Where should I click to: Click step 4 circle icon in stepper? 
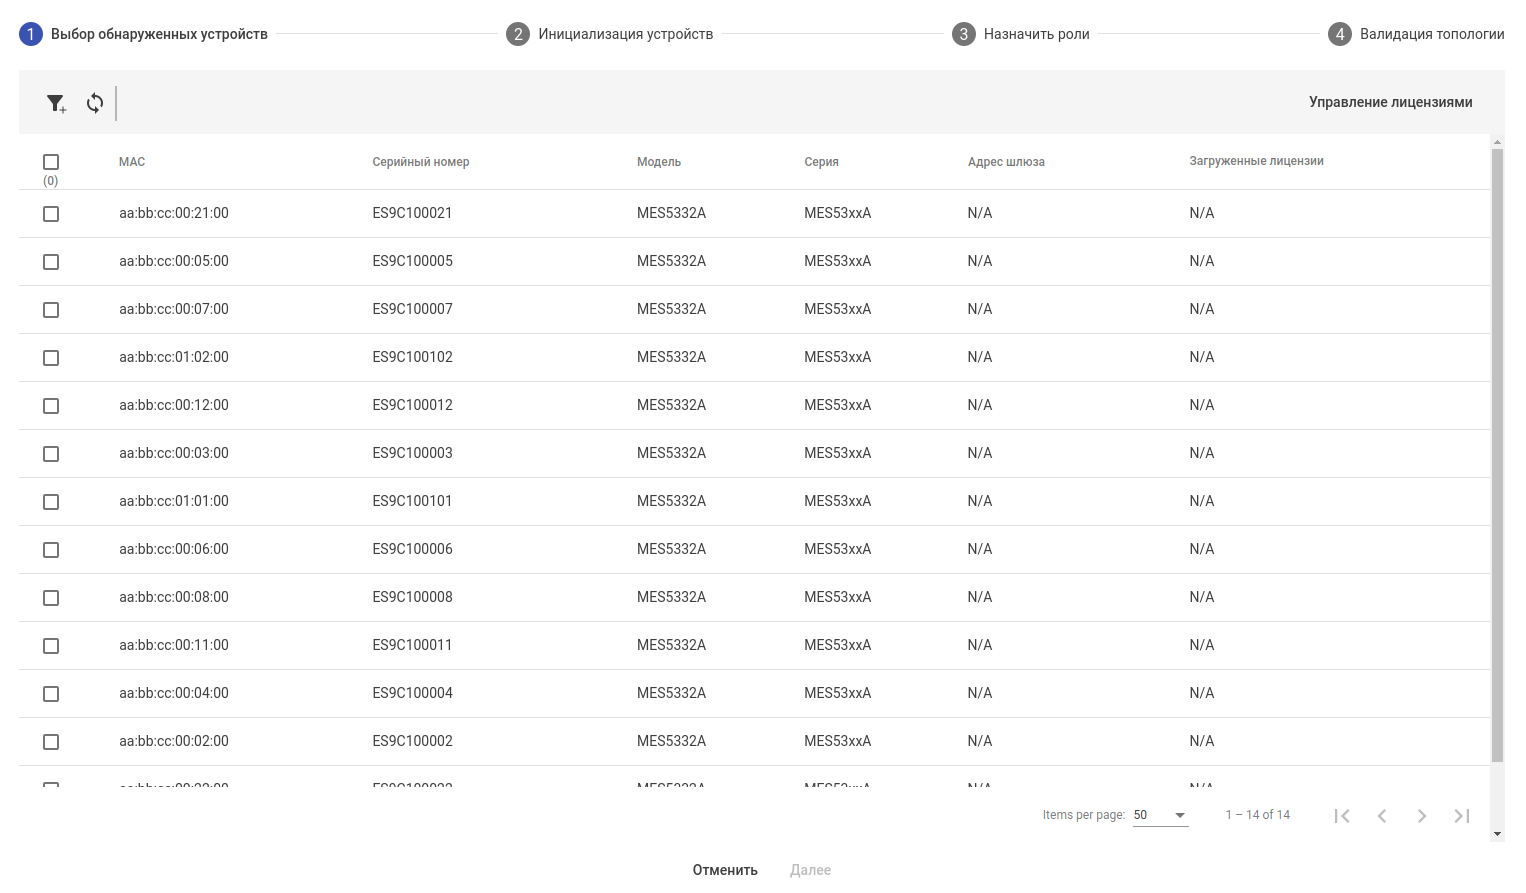click(1340, 34)
